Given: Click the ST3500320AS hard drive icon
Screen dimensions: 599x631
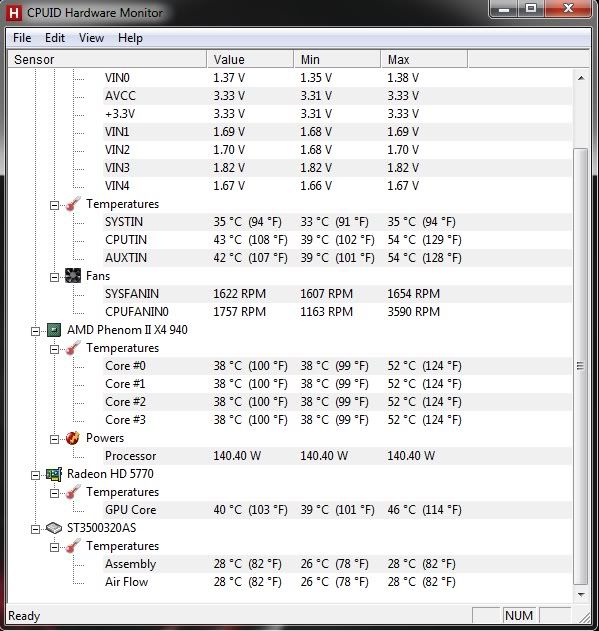Looking at the screenshot, I should (54, 528).
